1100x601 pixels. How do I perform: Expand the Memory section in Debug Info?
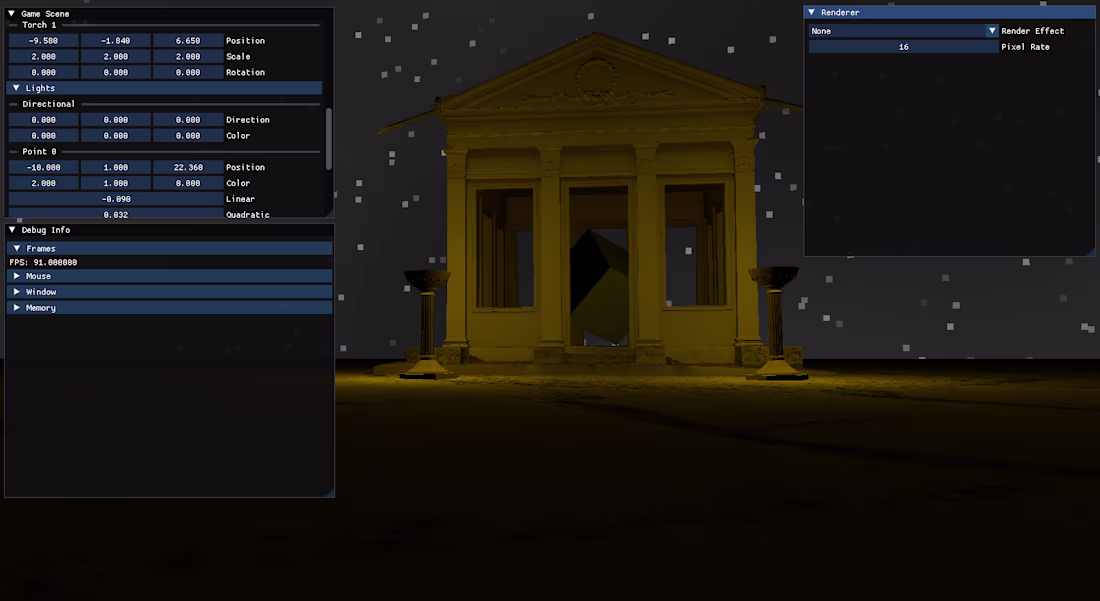pos(14,308)
